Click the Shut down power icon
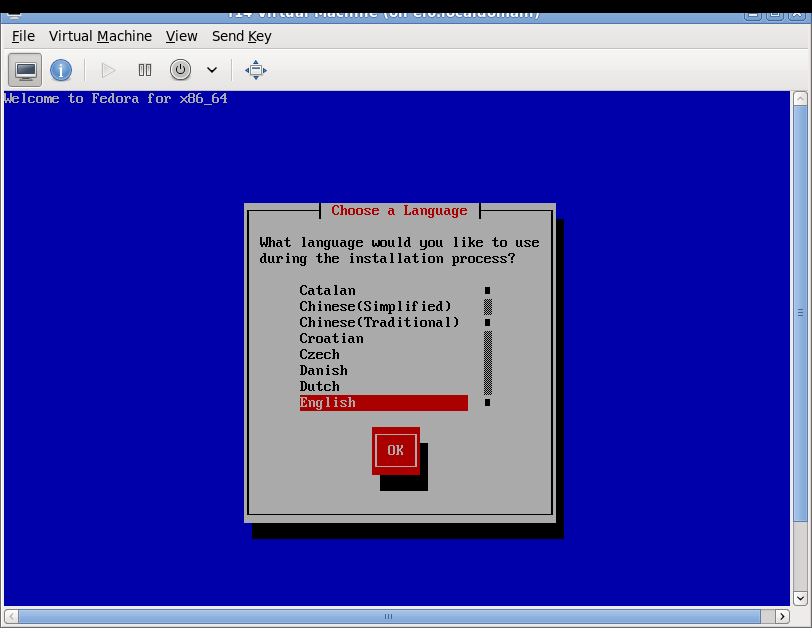812x628 pixels. click(x=180, y=70)
